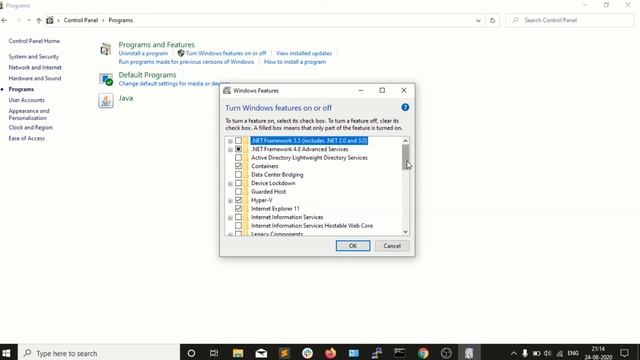Screen dimensions: 640x360
Task: Go back with the back arrow
Action: [x=4, y=20]
